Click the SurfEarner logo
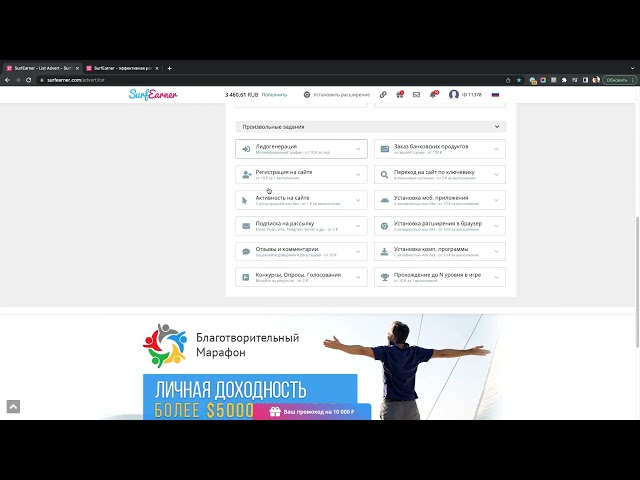 (x=153, y=94)
